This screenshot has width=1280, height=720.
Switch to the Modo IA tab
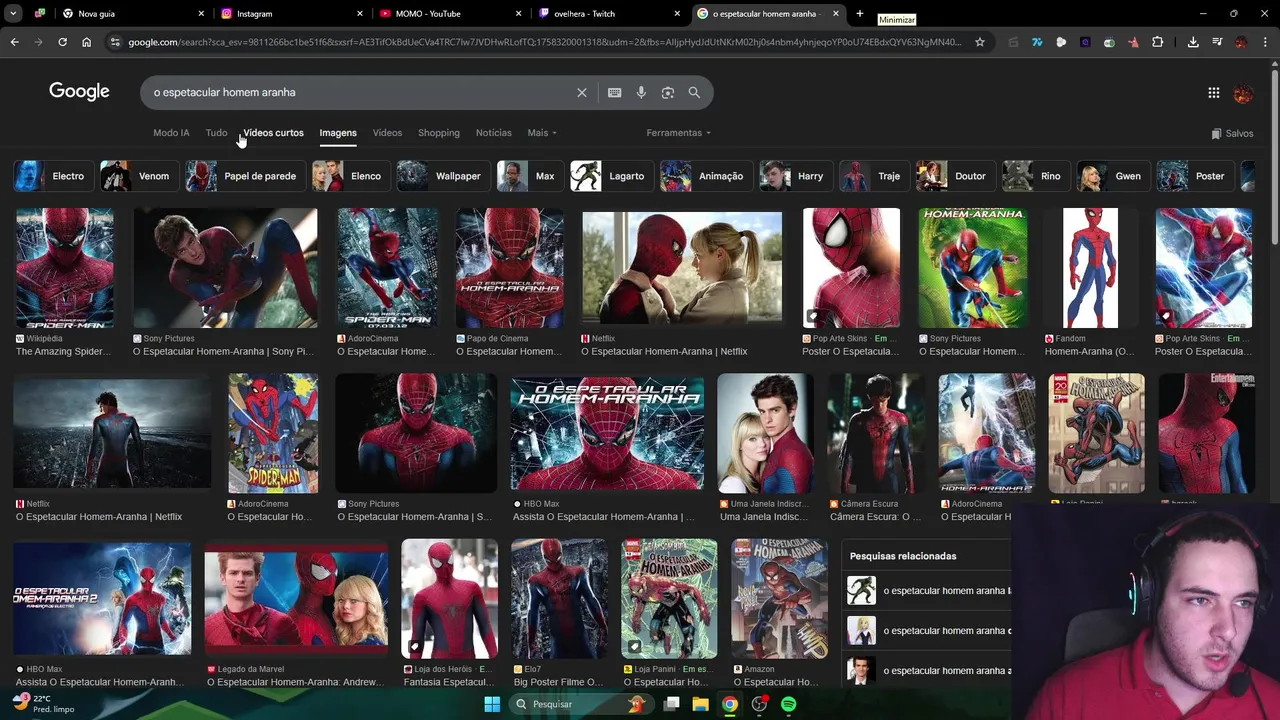point(171,133)
